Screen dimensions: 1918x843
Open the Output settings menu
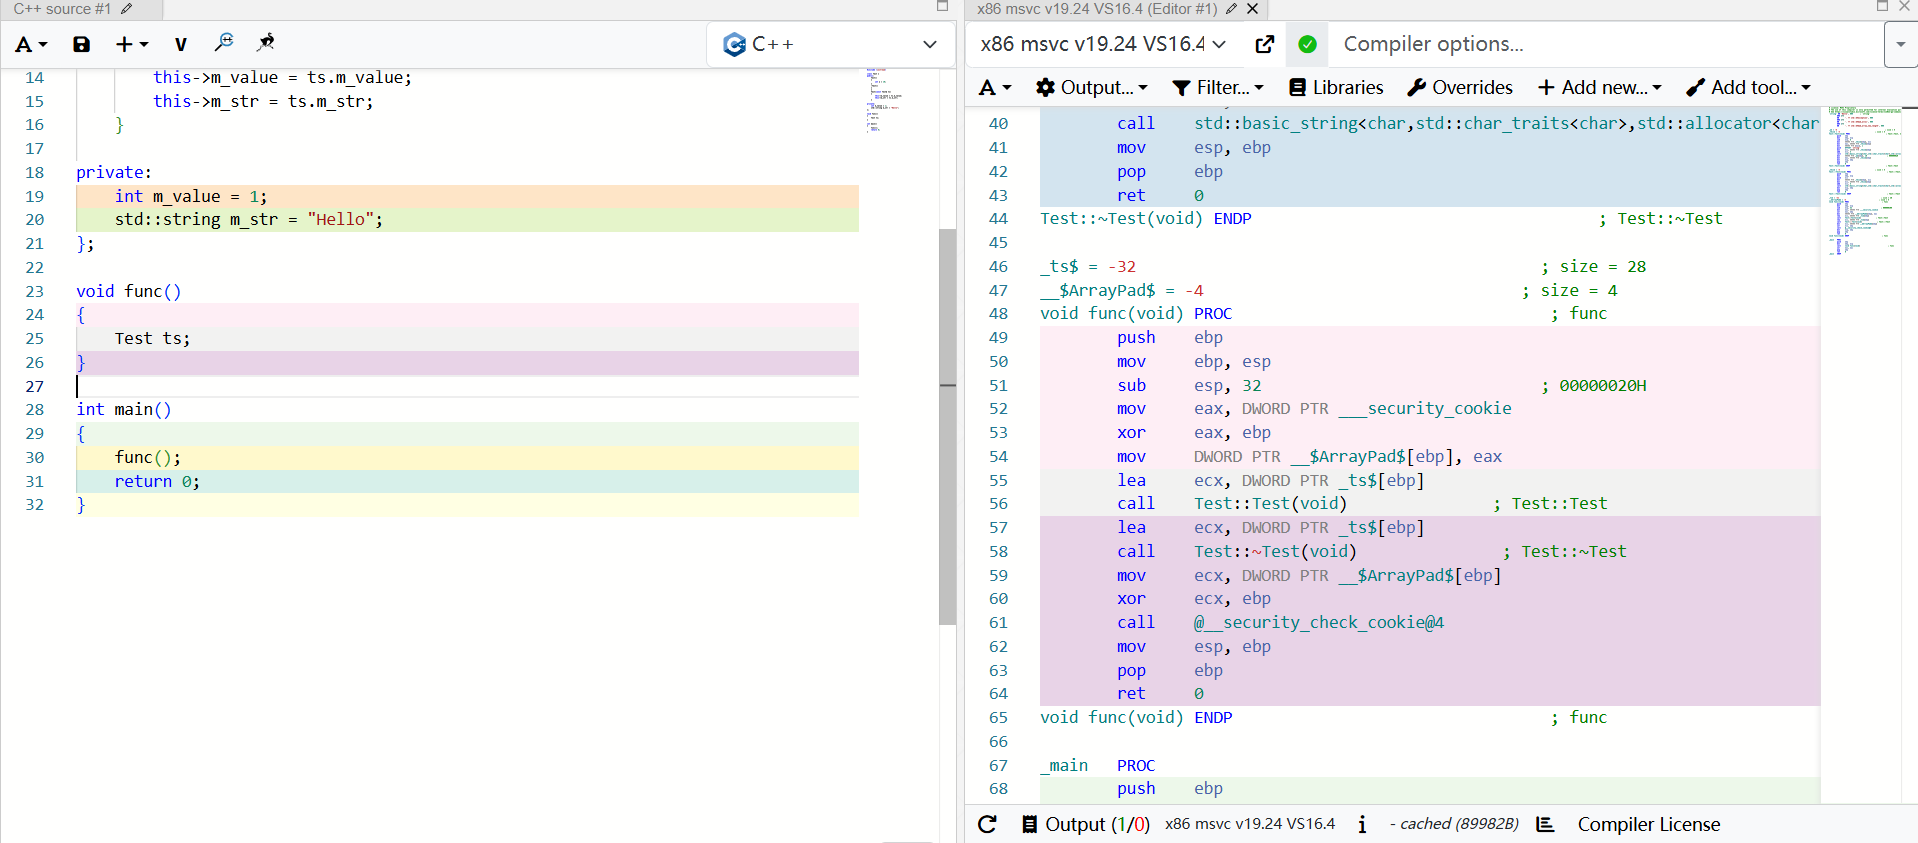click(x=1092, y=88)
